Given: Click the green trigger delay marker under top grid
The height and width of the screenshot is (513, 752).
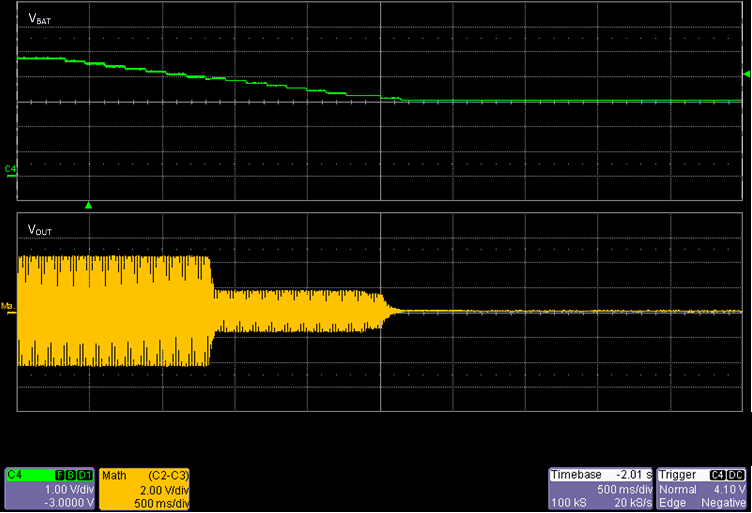Looking at the screenshot, I should [x=89, y=205].
